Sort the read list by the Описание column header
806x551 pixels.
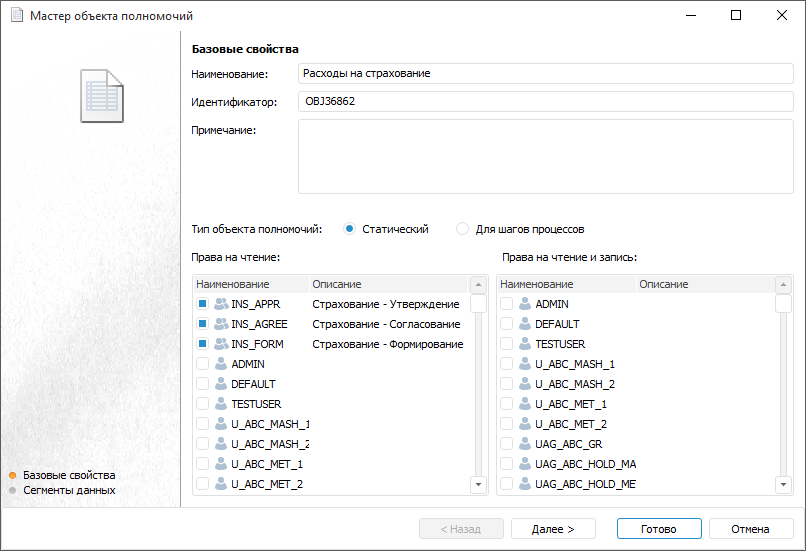coord(337,285)
